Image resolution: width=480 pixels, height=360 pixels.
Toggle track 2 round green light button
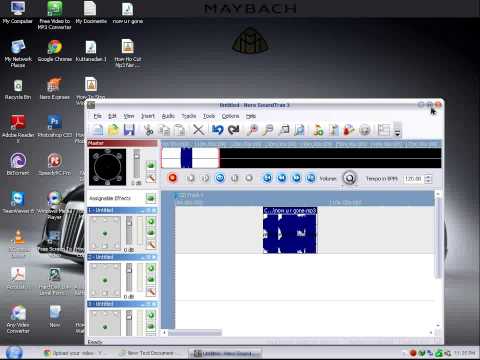tap(151, 268)
